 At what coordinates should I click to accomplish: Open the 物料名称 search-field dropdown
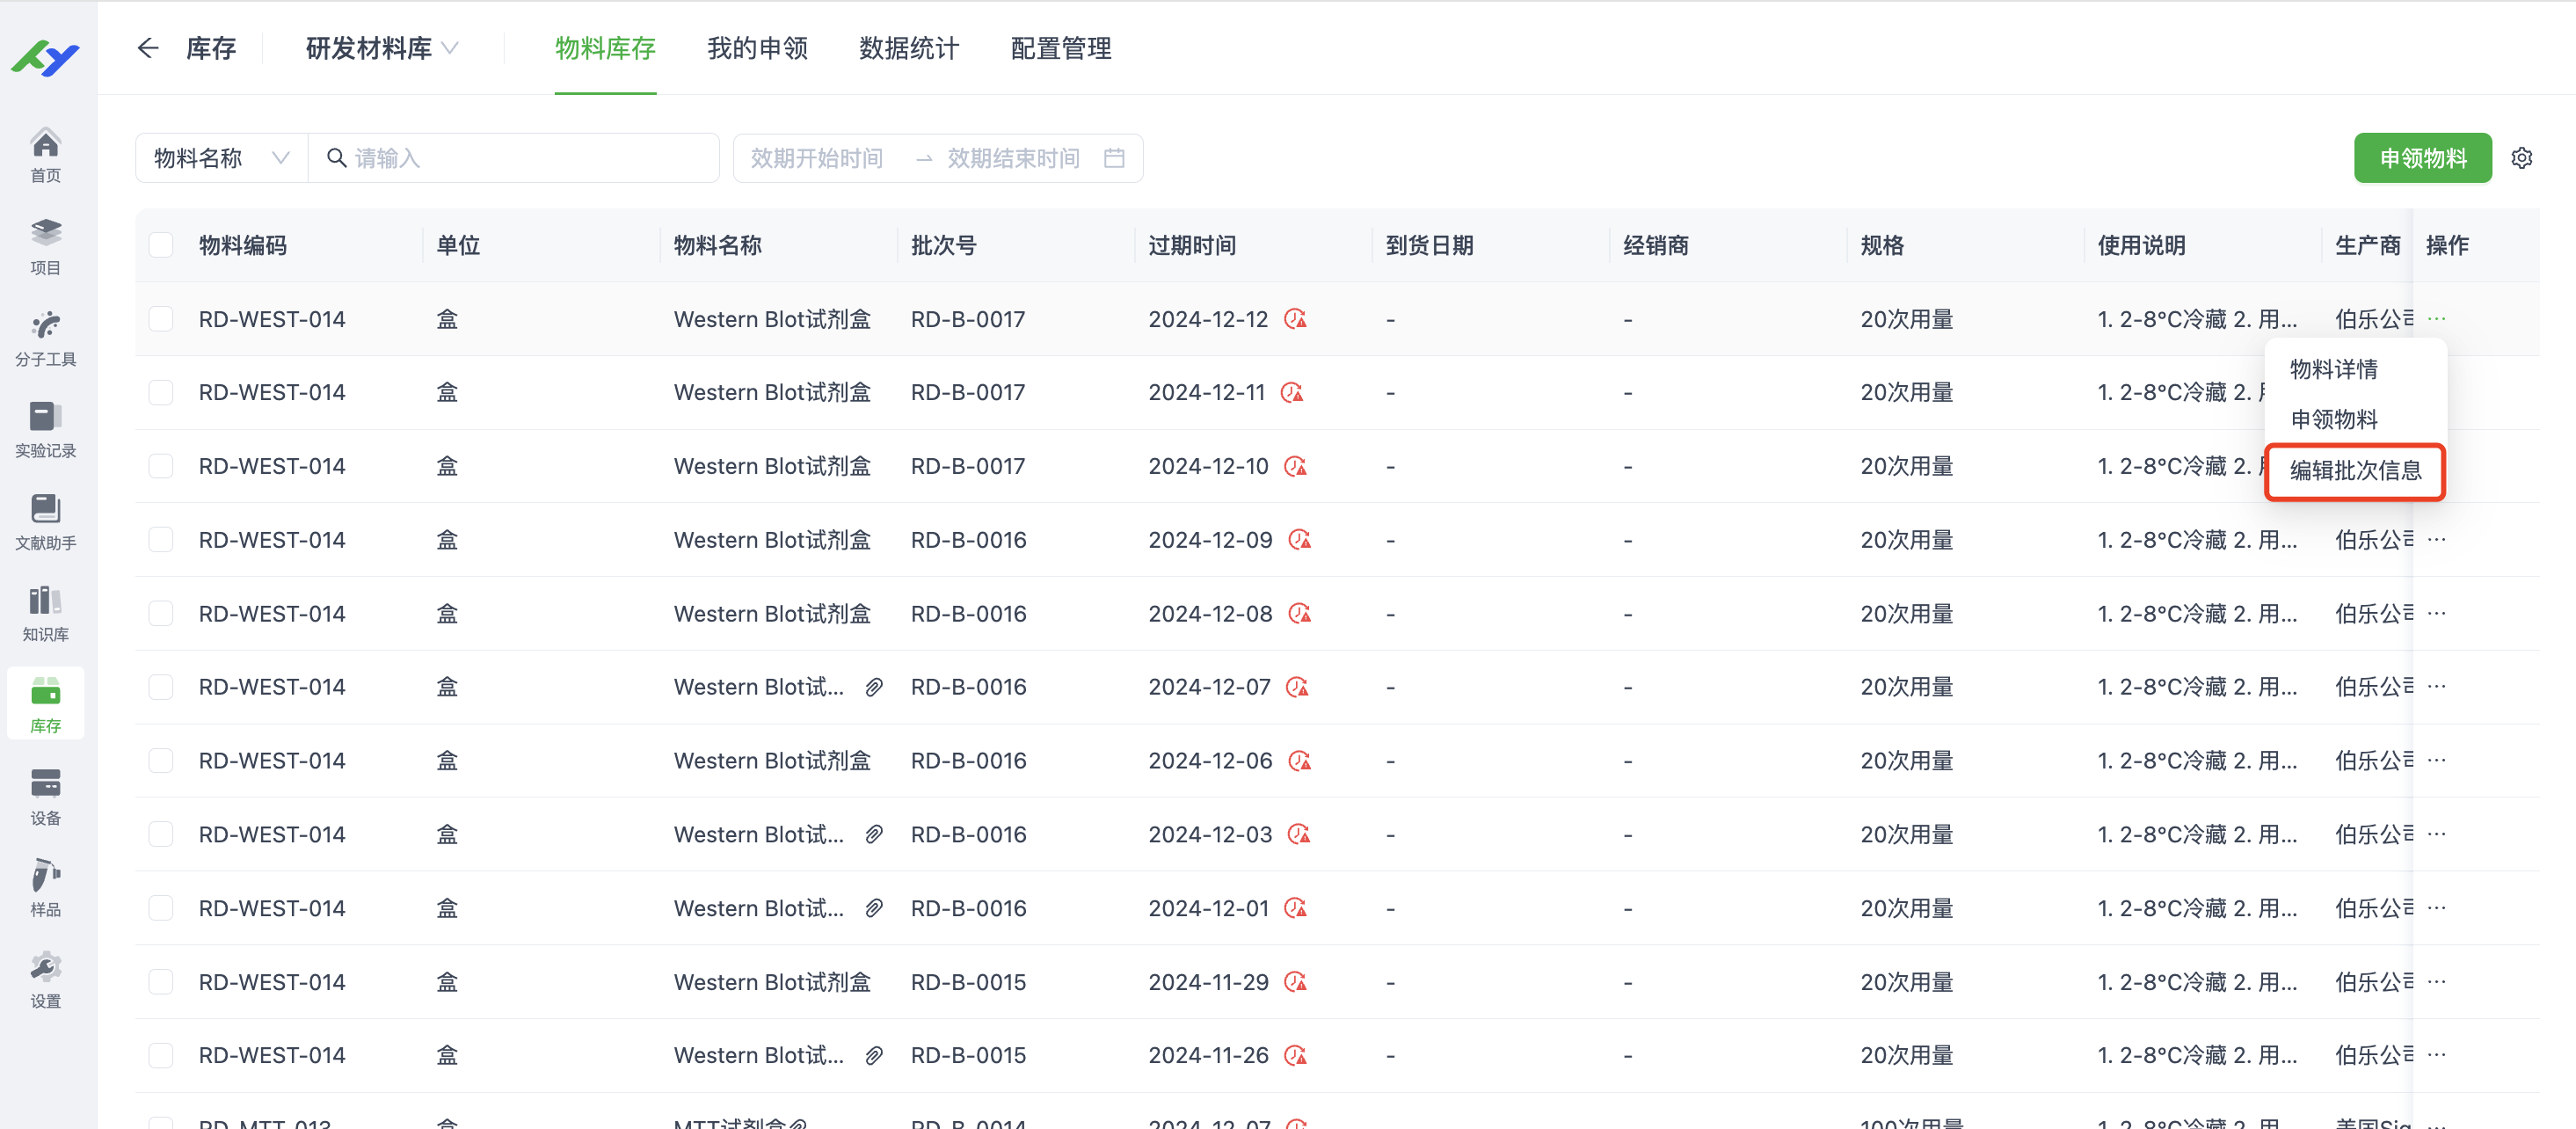point(221,158)
